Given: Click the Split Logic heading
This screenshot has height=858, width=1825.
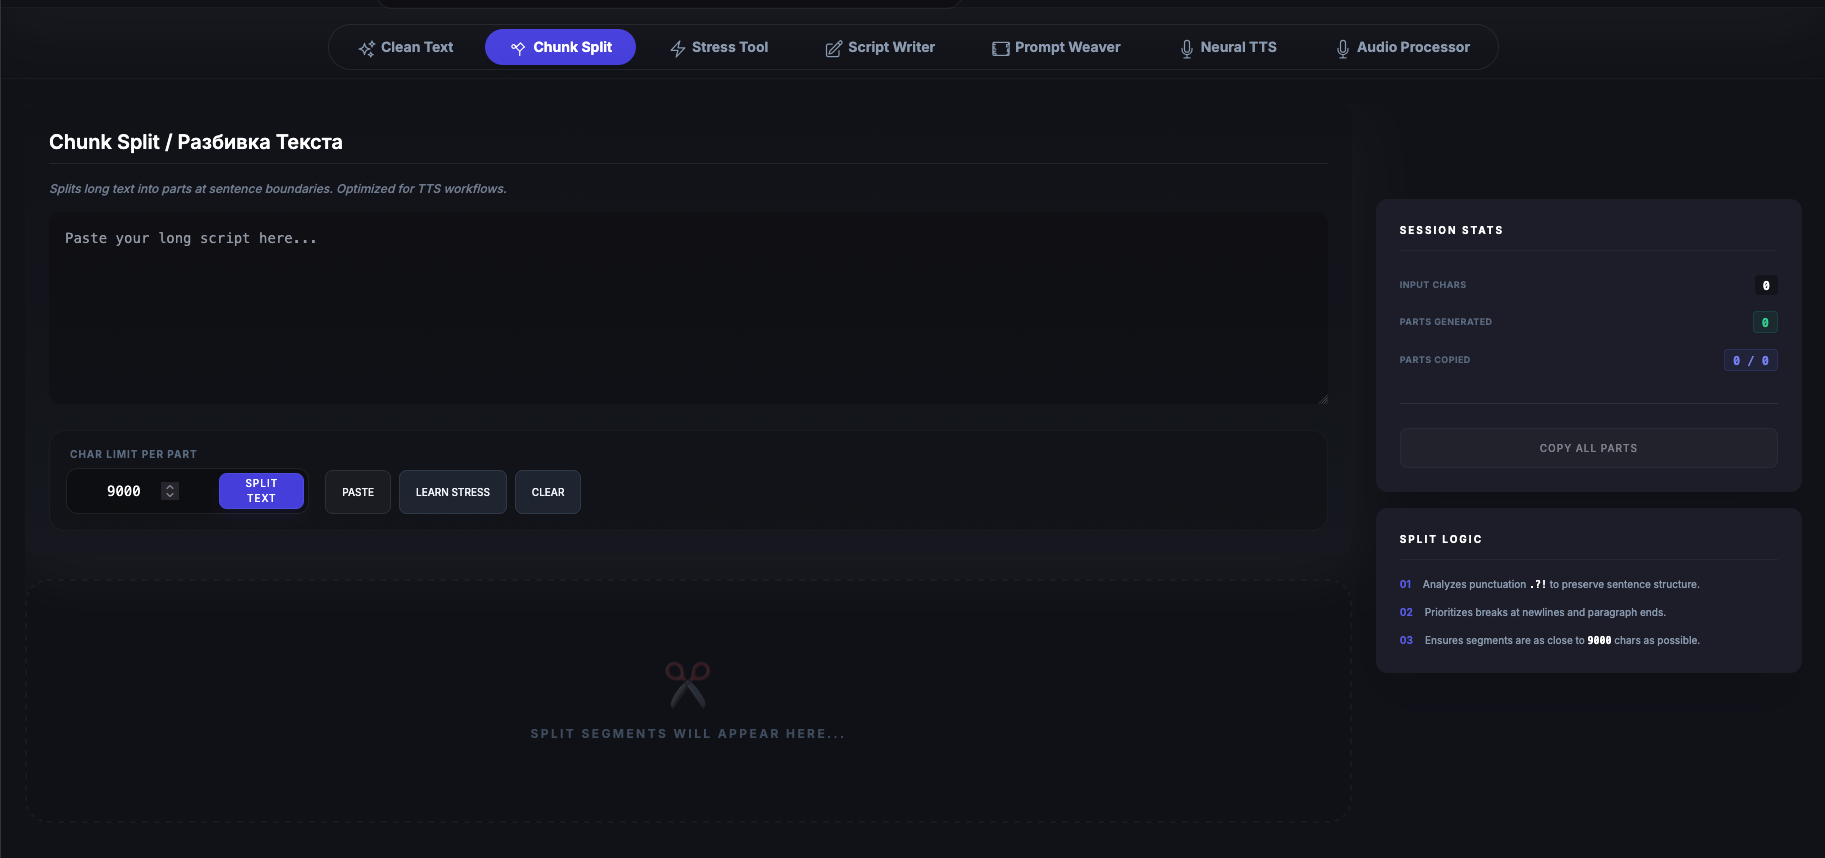Looking at the screenshot, I should click(x=1441, y=539).
